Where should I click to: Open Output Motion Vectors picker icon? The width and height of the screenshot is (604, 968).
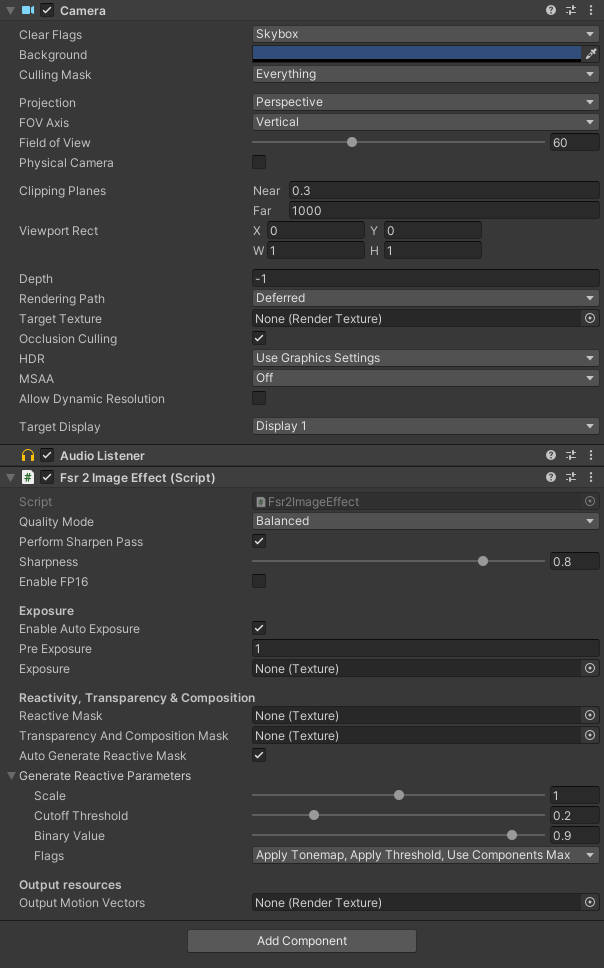[590, 902]
